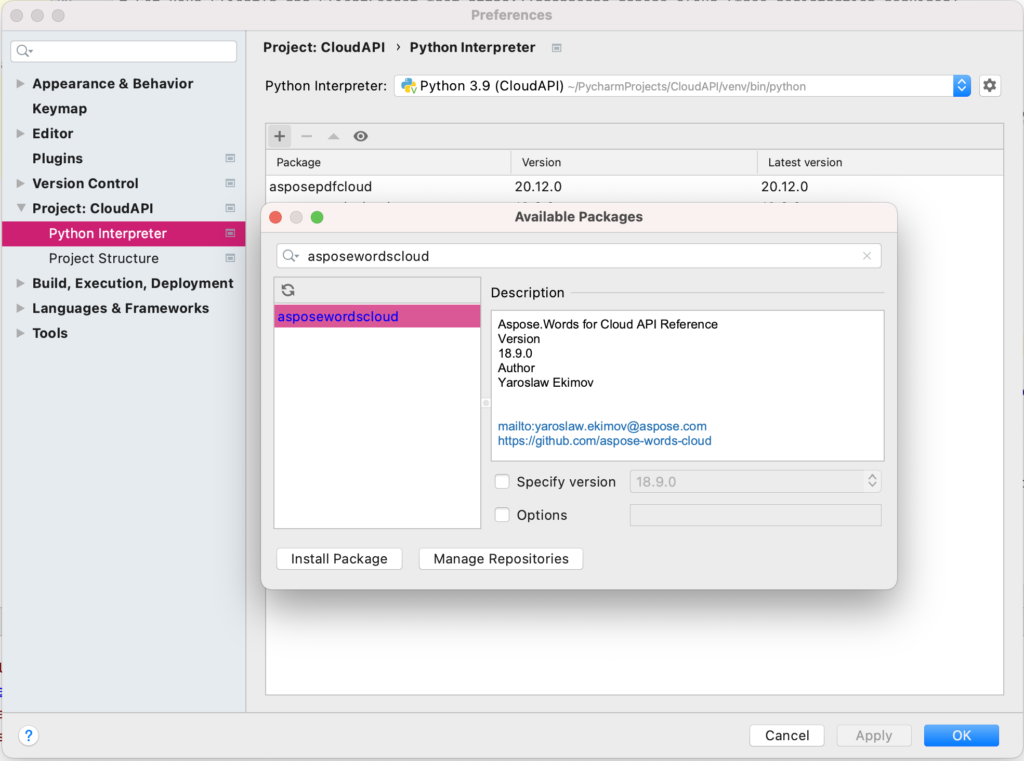The width and height of the screenshot is (1024, 761).
Task: Open the github aspose-words-cloud link
Action: pyautogui.click(x=605, y=440)
